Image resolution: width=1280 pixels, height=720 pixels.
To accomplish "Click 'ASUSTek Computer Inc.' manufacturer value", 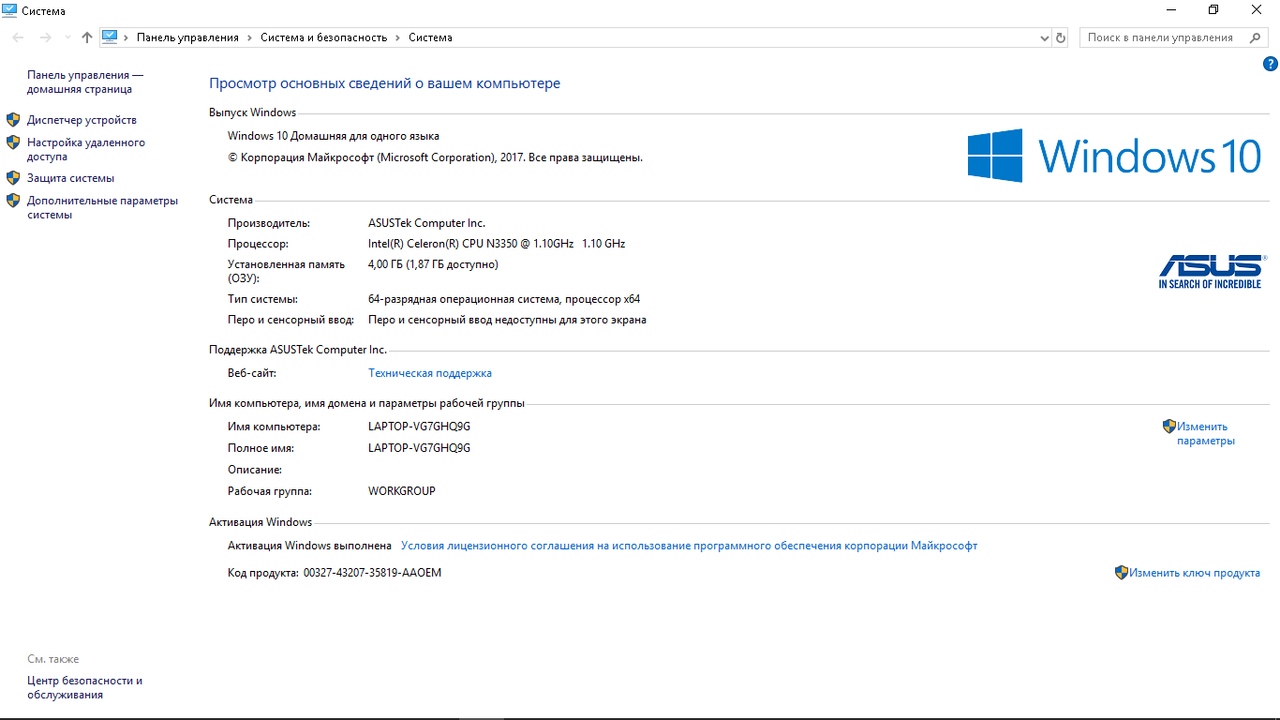I will (x=427, y=223).
